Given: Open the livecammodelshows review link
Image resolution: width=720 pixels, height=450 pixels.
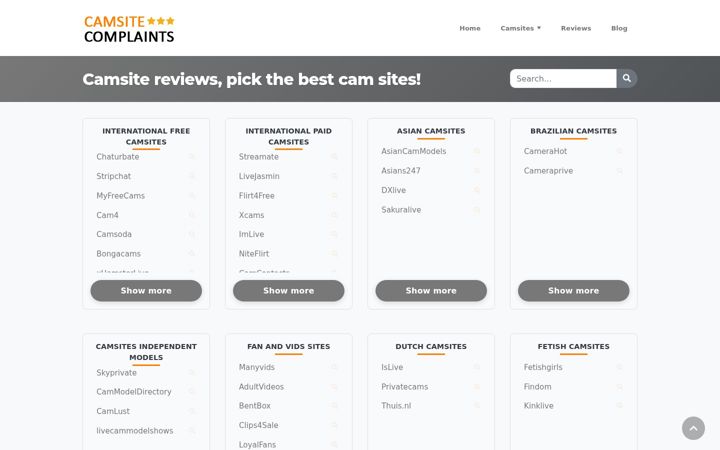Looking at the screenshot, I should point(135,431).
